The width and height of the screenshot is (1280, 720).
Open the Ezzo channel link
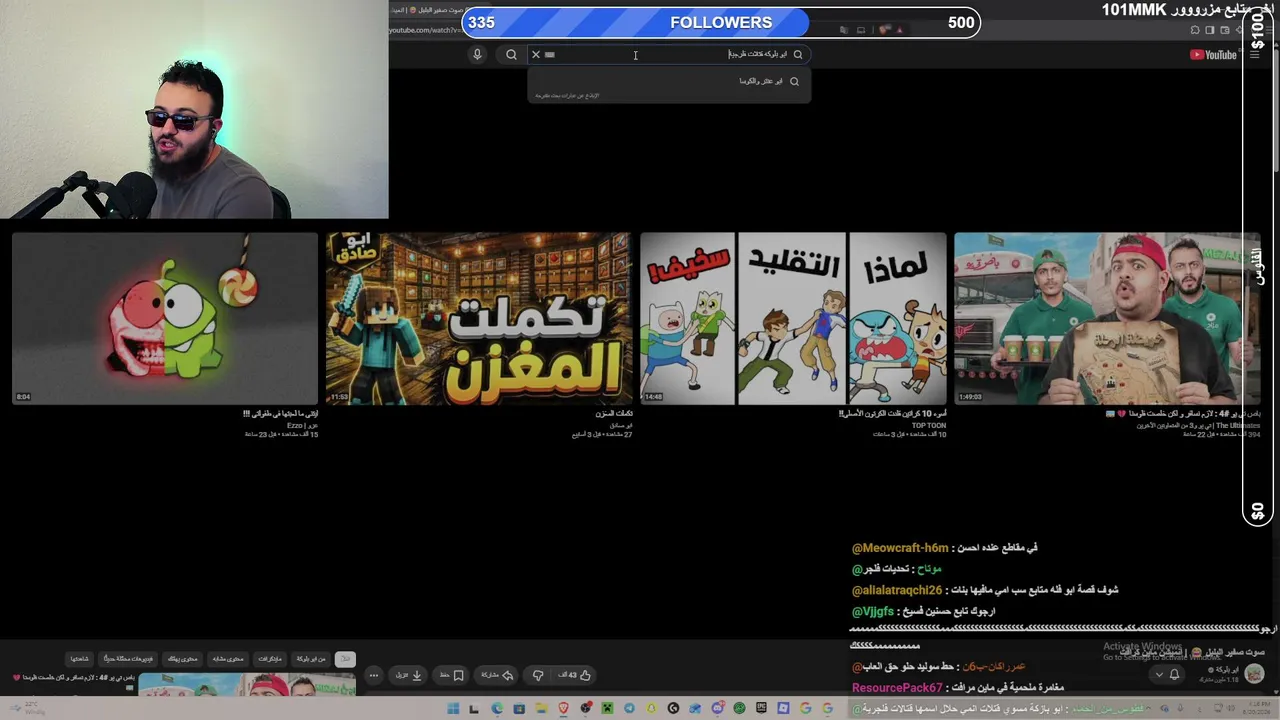click(x=302, y=425)
